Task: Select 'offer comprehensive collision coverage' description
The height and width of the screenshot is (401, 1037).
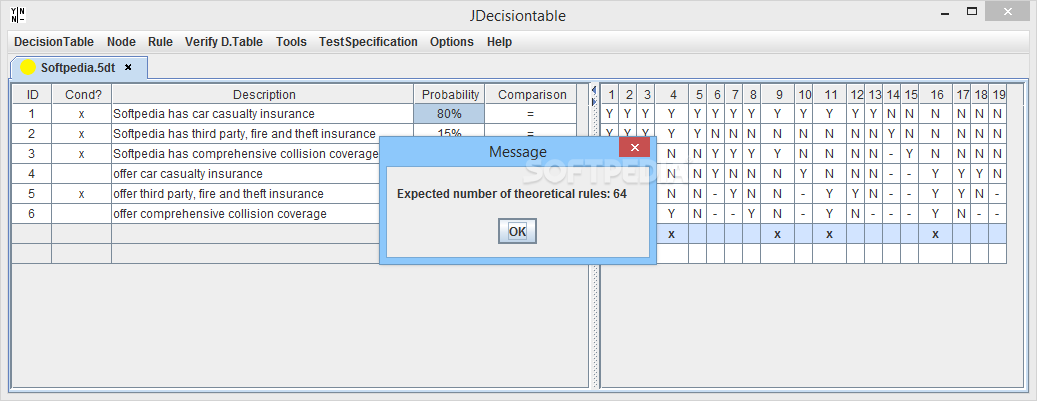Action: [x=246, y=214]
